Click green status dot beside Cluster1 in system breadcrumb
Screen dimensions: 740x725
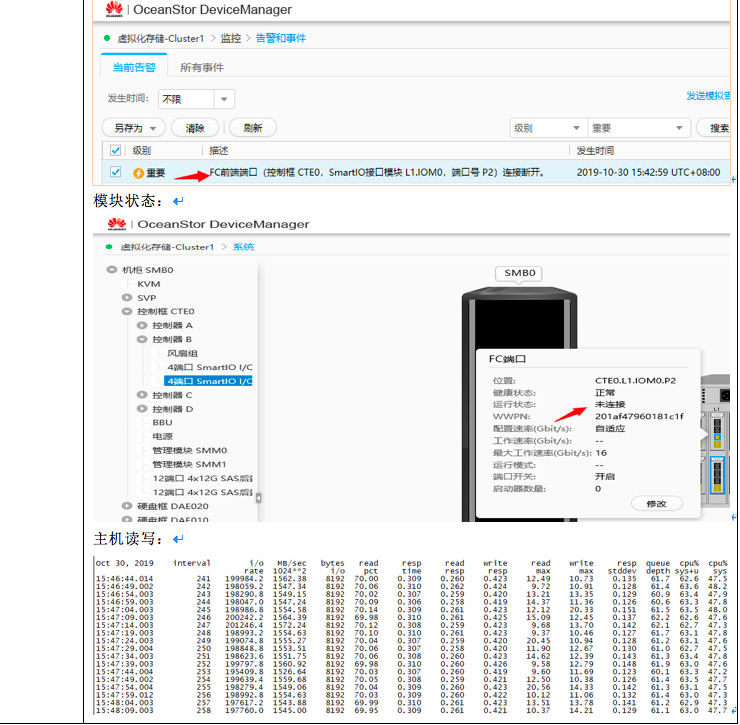[109, 246]
